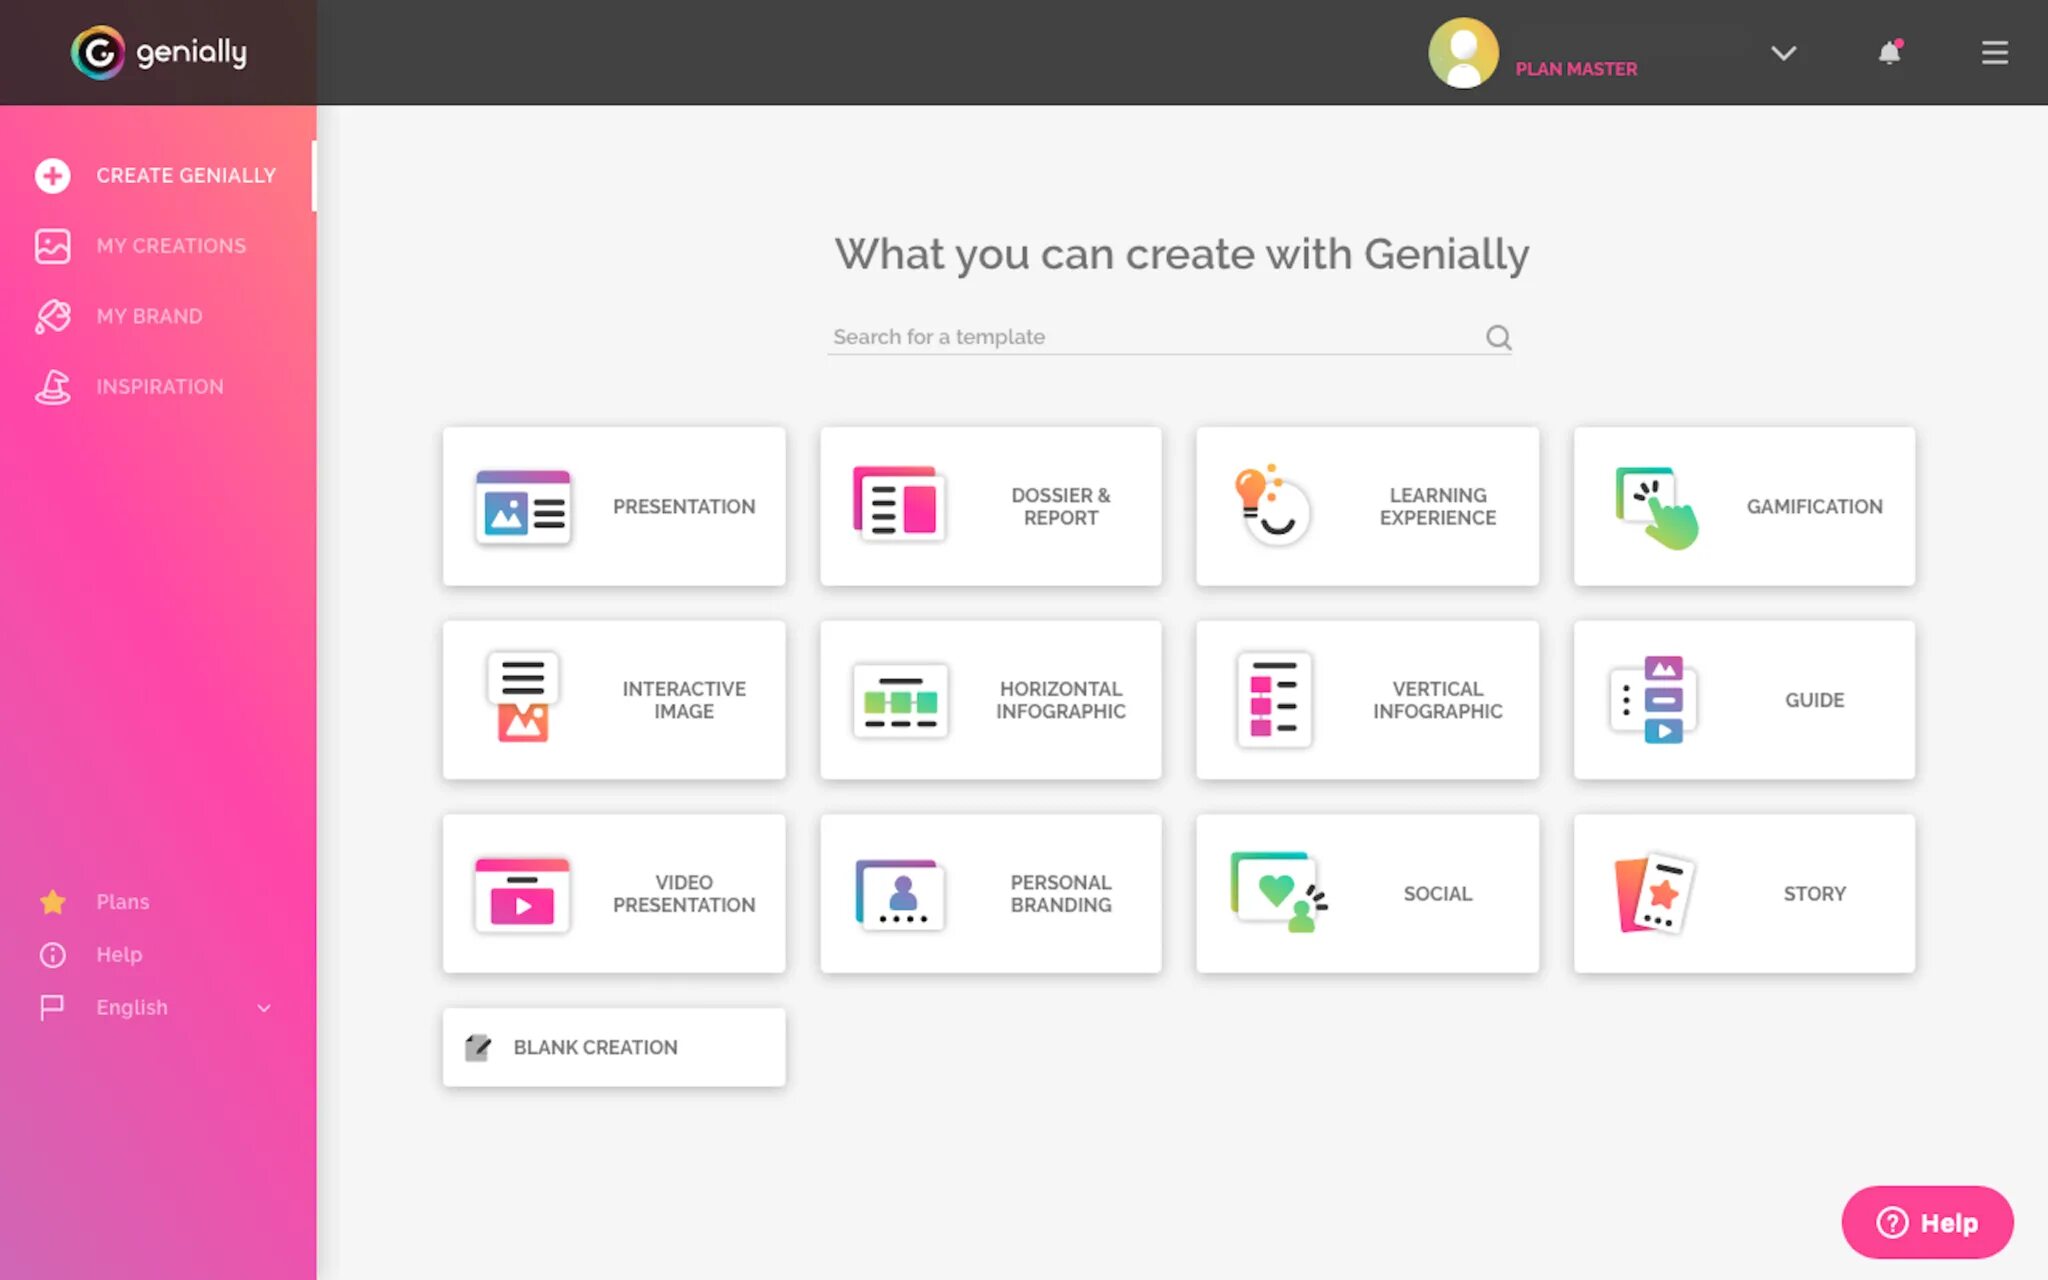The height and width of the screenshot is (1280, 2048).
Task: Expand the language selector dropdown
Action: click(262, 1007)
